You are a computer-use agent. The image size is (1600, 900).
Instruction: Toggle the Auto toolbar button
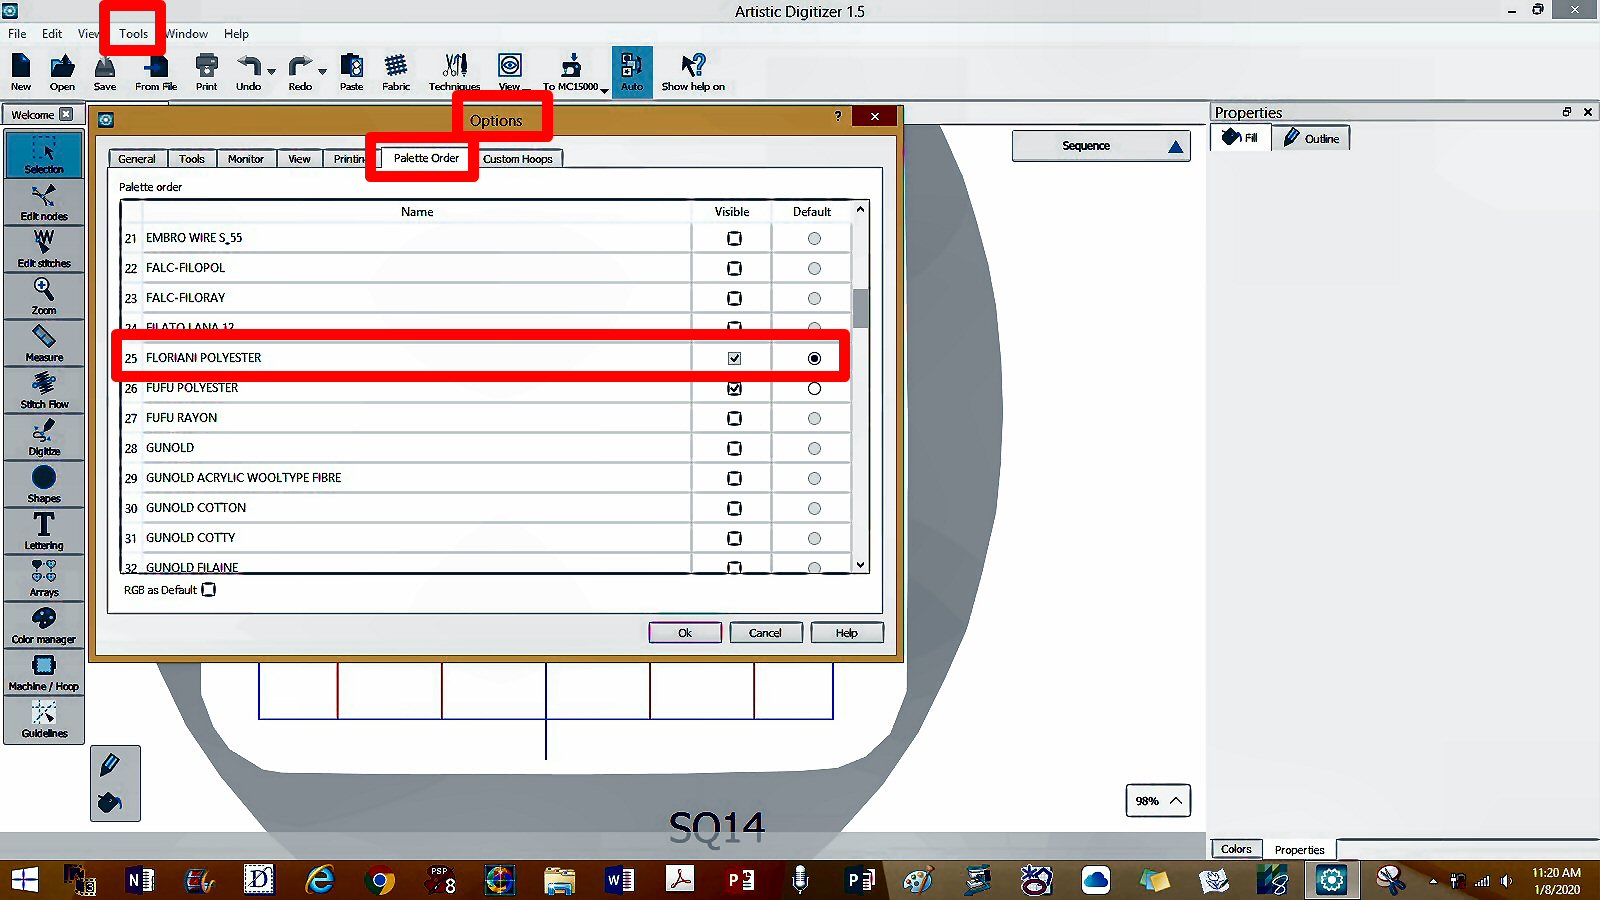632,72
